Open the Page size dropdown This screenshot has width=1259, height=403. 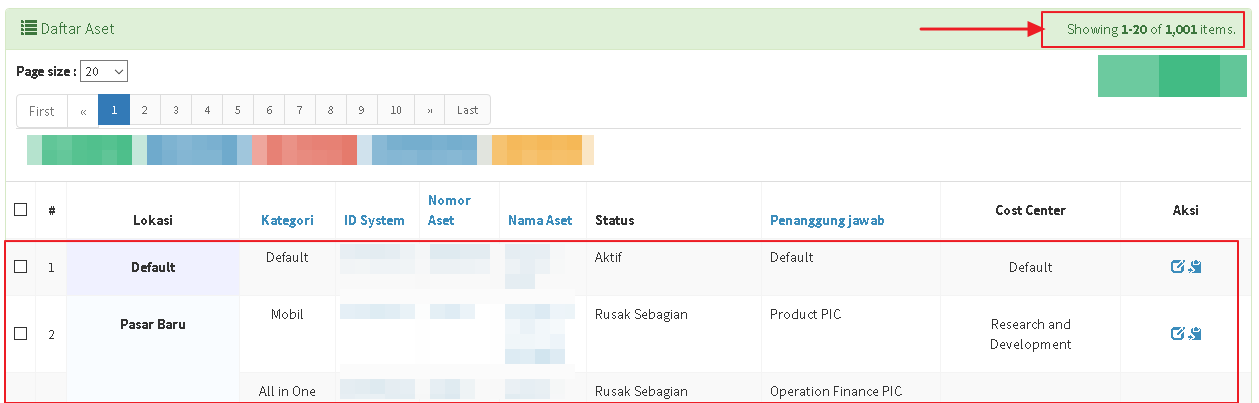coord(104,72)
